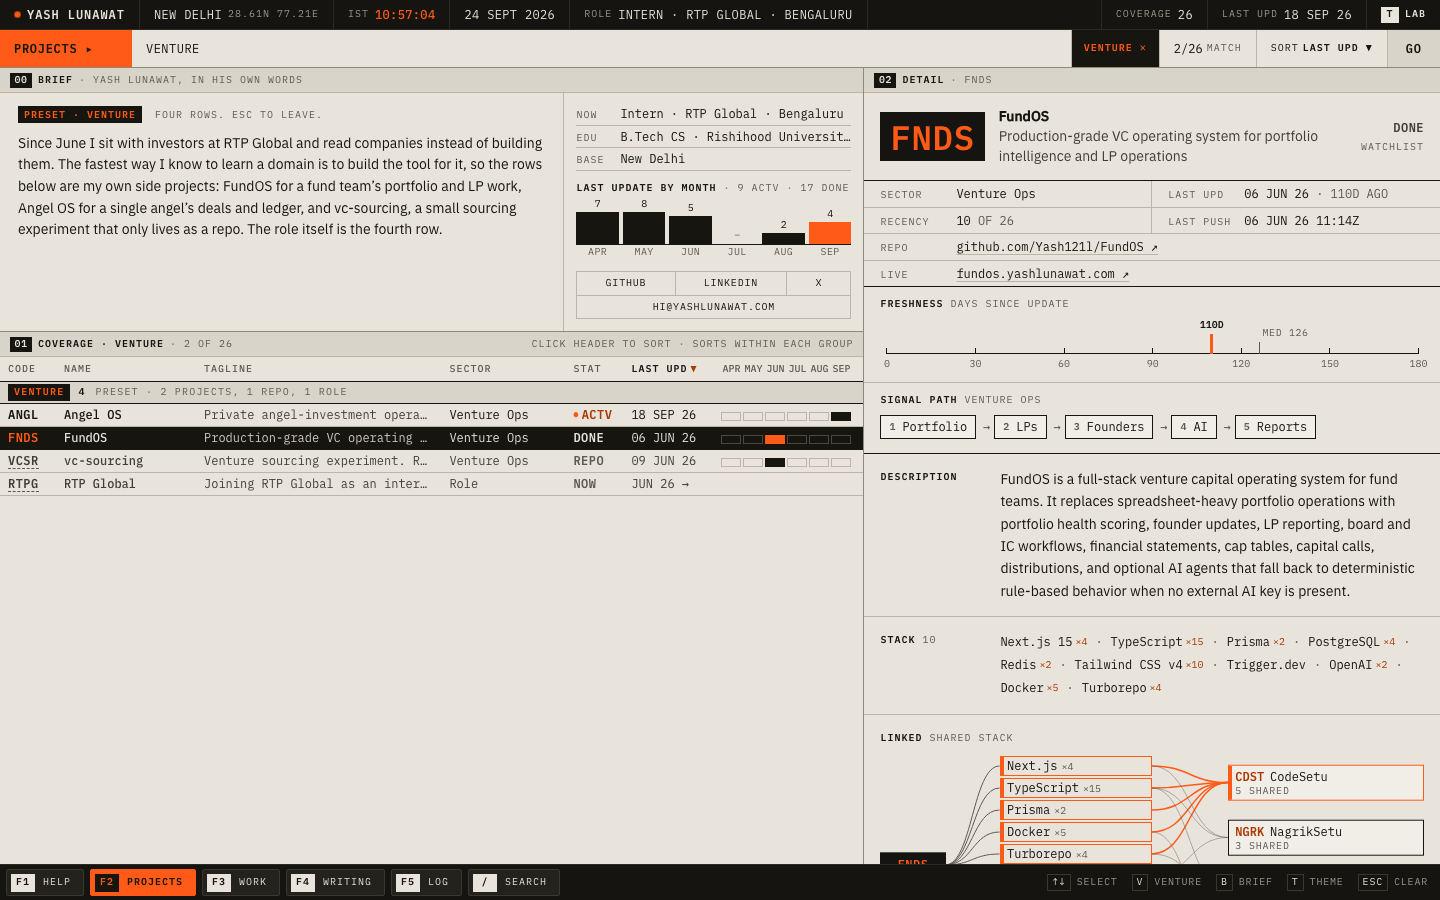1440x900 pixels.
Task: Sort table by NAME column header
Action: click(78, 369)
